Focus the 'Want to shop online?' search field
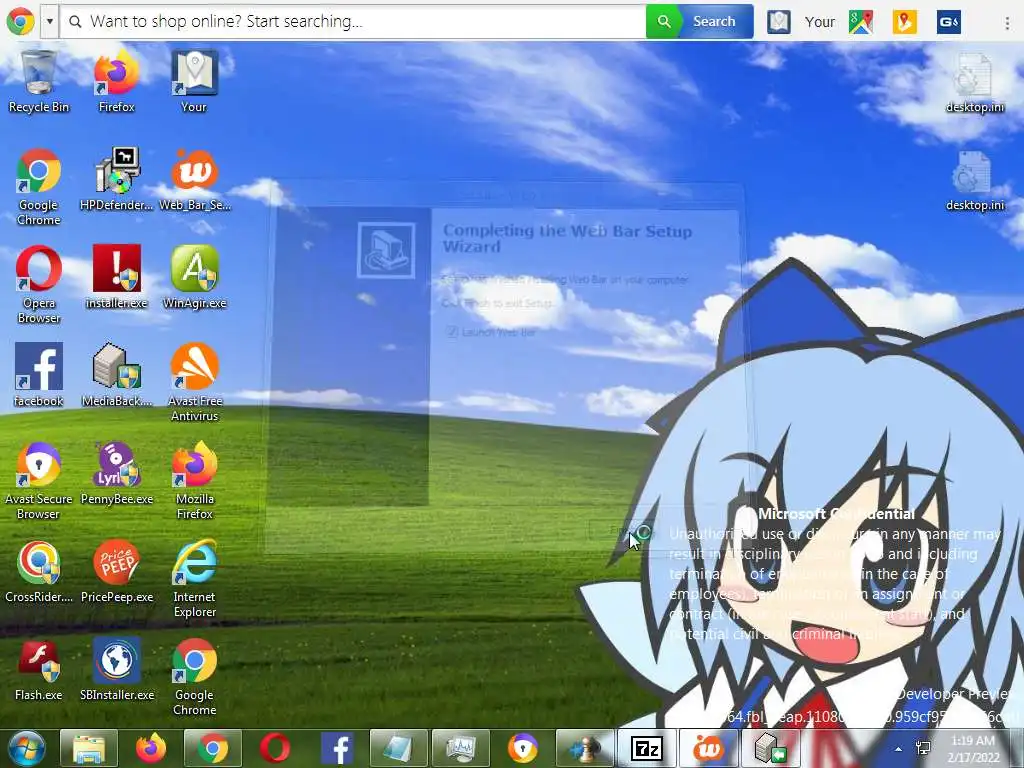This screenshot has height=768, width=1024. (x=353, y=21)
